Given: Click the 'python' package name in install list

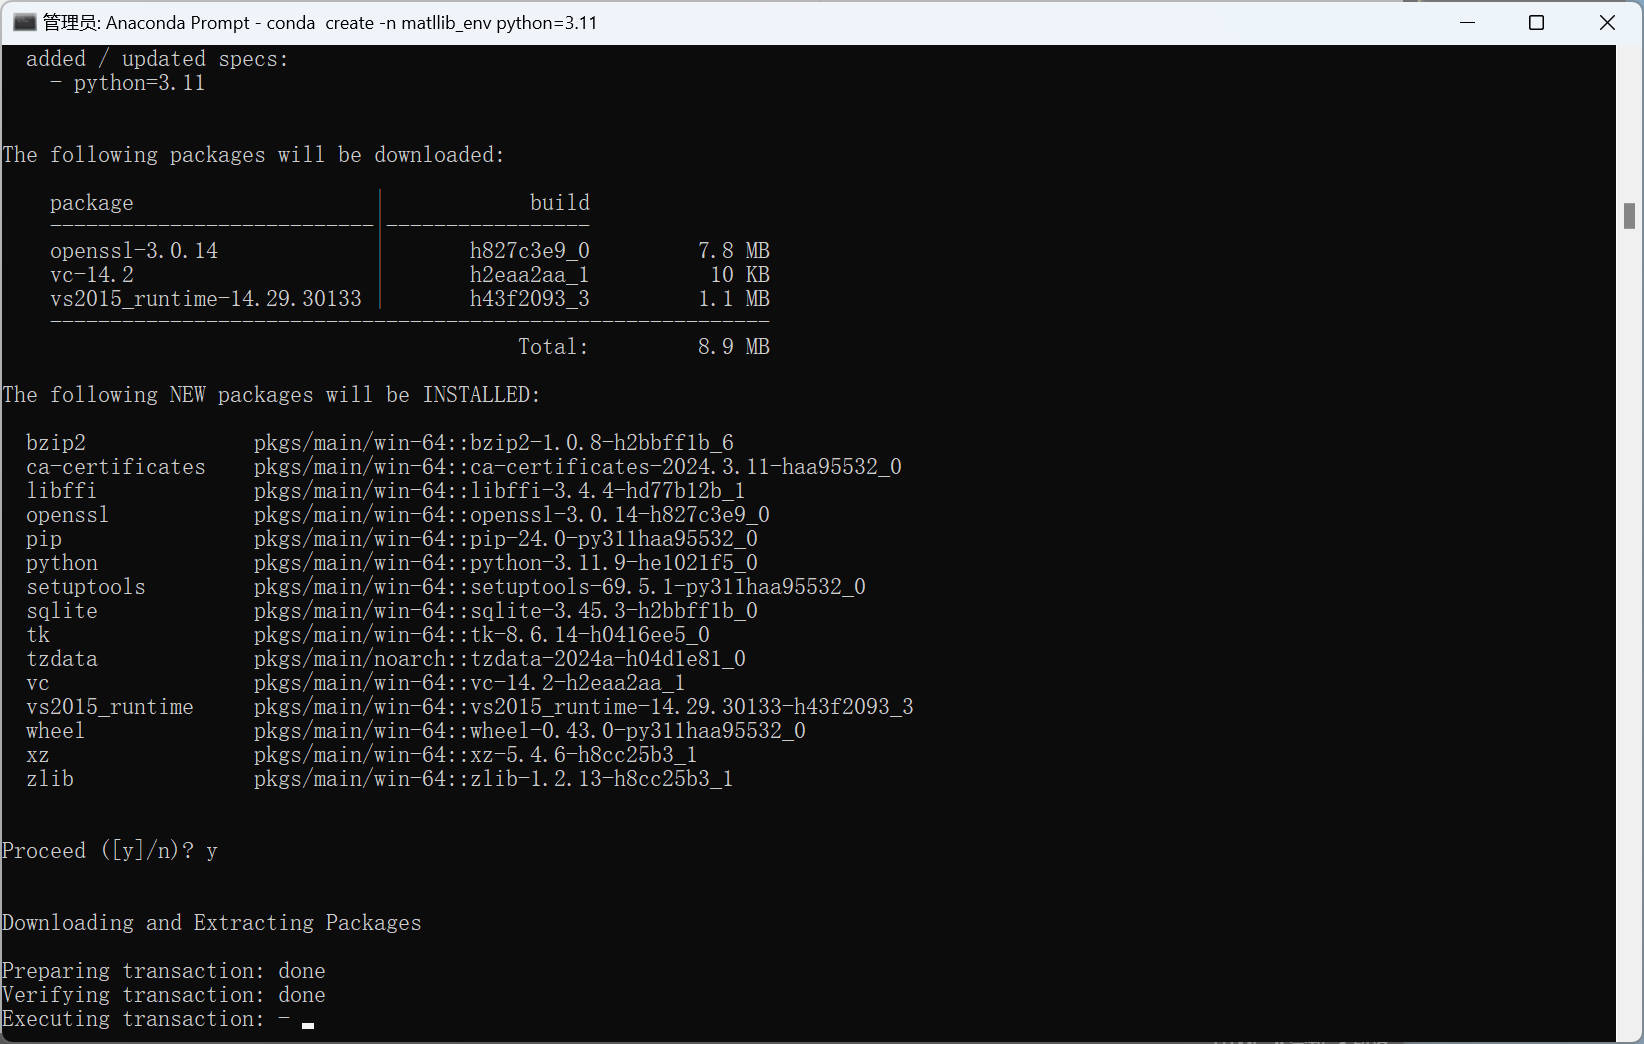Looking at the screenshot, I should pos(62,563).
